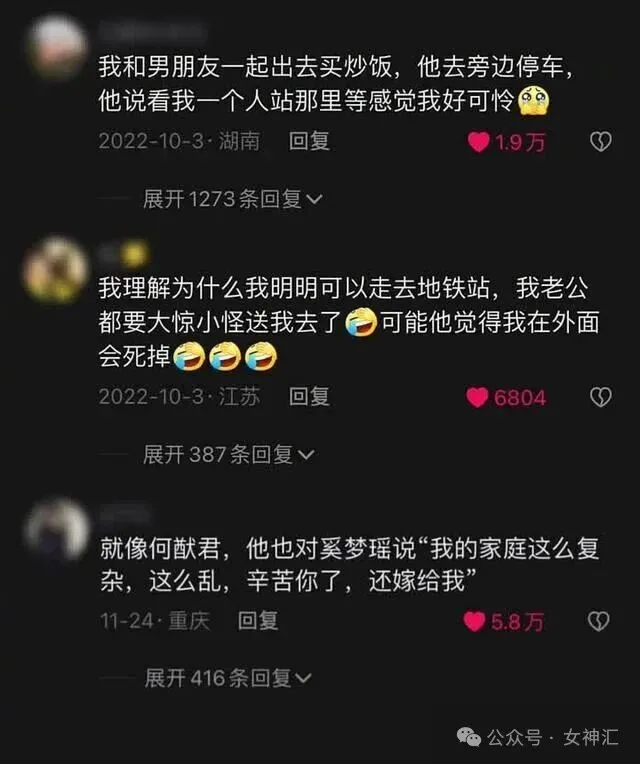Reply to the 湖南 fried rice comment
Image resolution: width=640 pixels, height=764 pixels.
tap(309, 141)
